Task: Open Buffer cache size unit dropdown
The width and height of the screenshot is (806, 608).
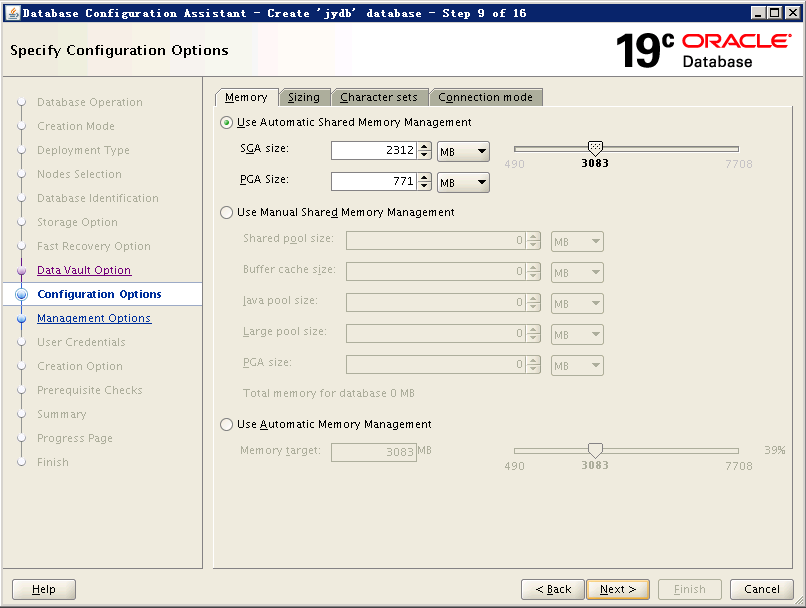Action: 577,272
